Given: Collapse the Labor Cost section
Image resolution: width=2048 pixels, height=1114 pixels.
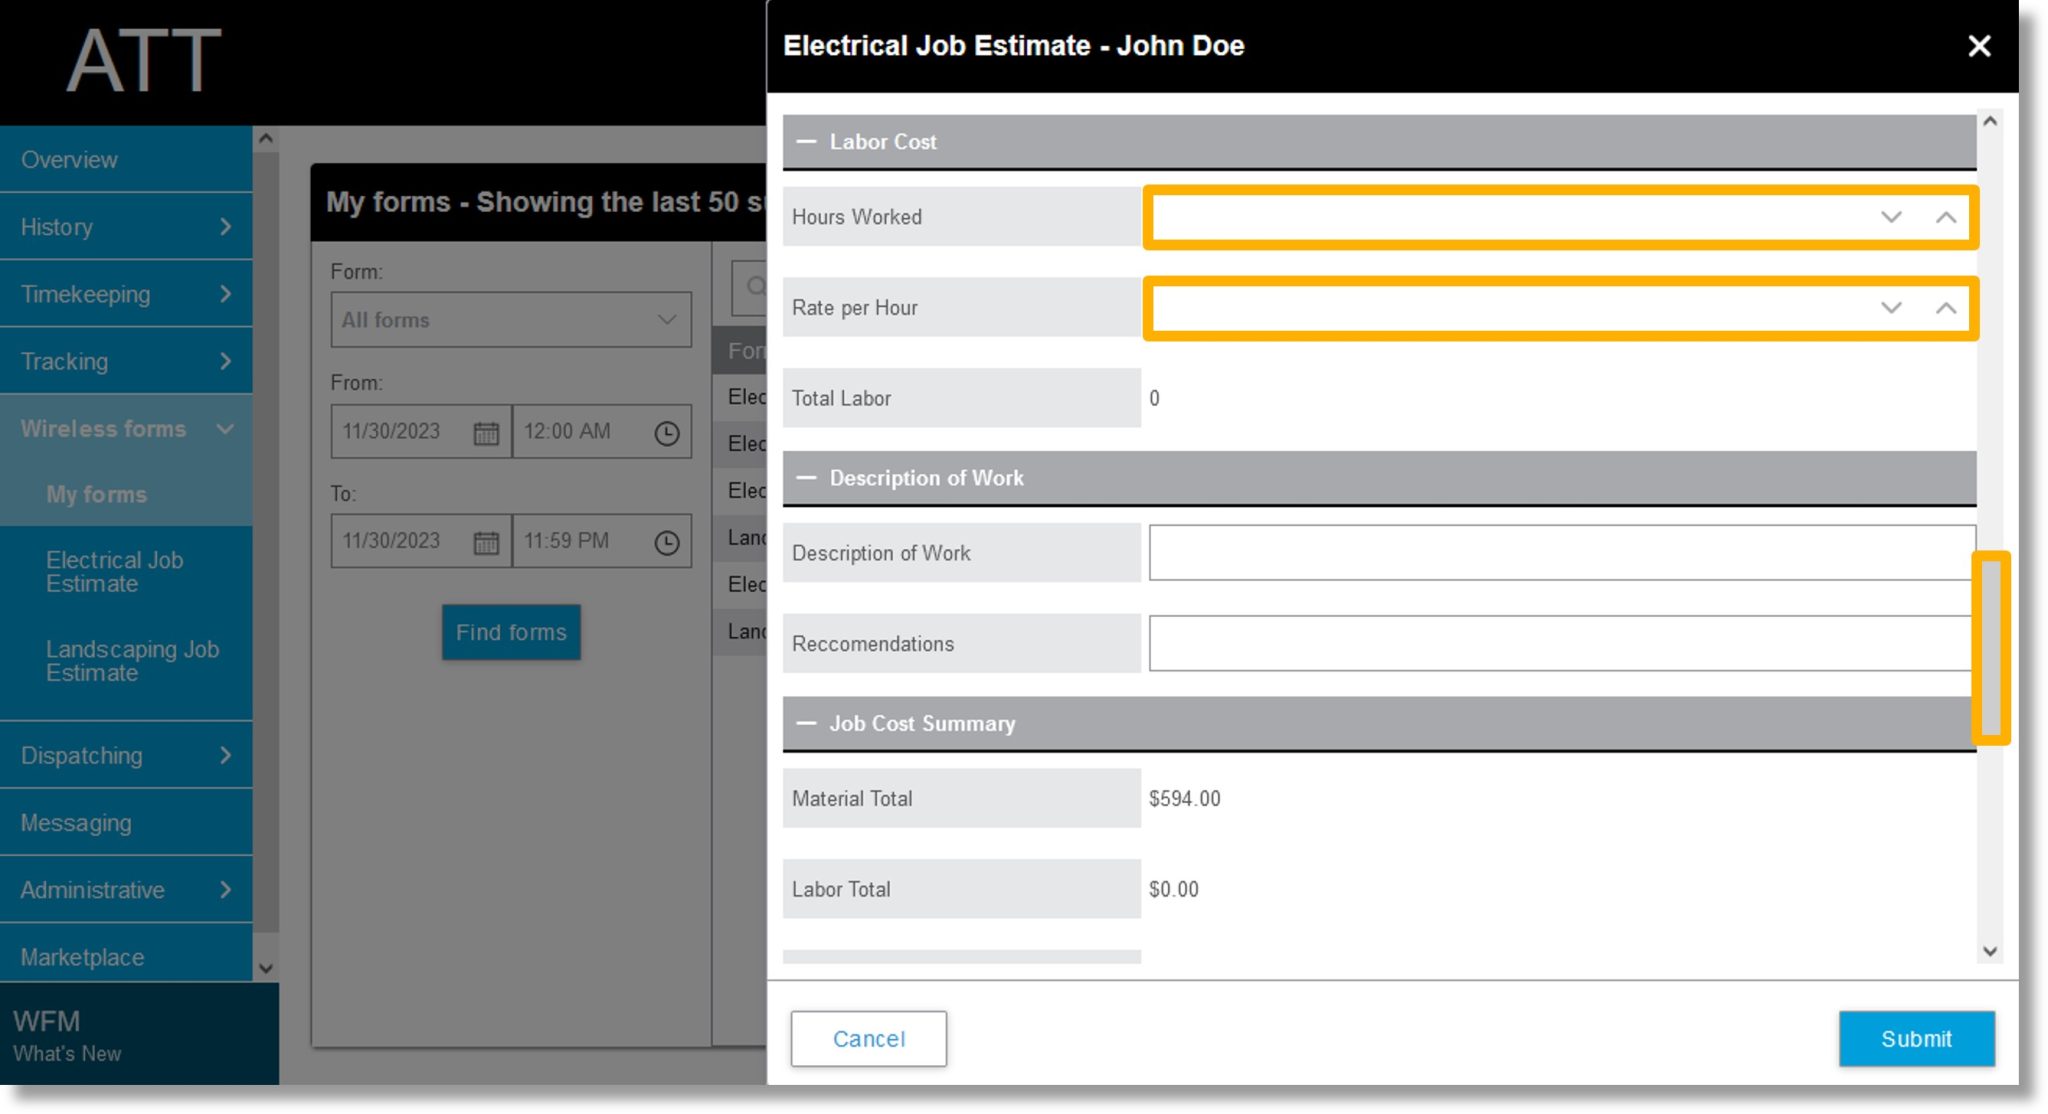Looking at the screenshot, I should 806,142.
